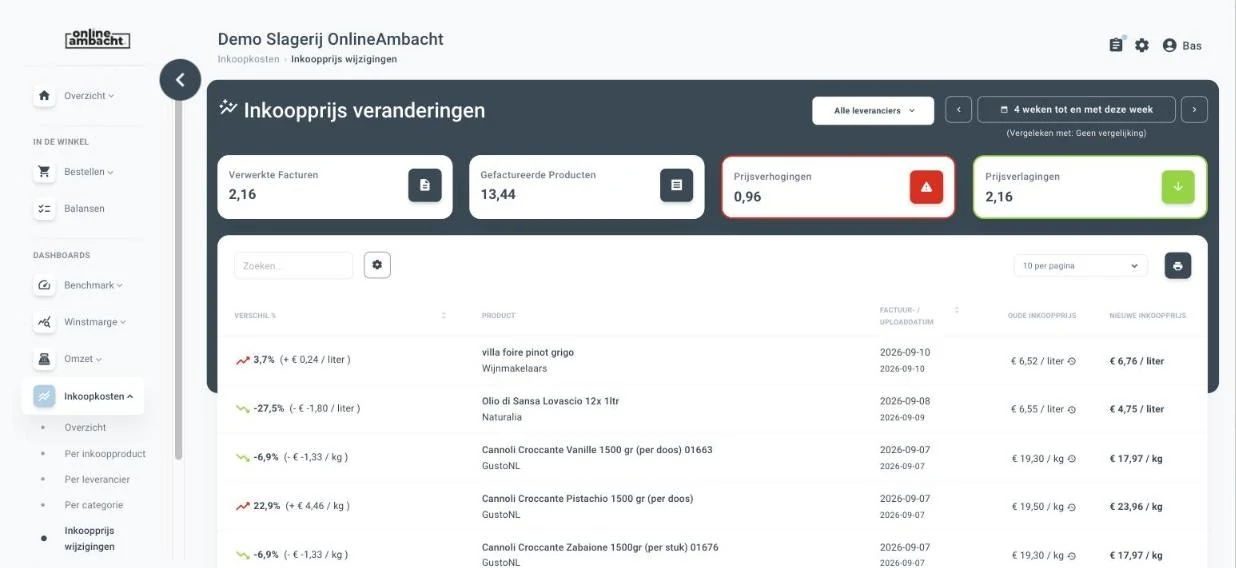
Task: Click history icon next to € 6,52 / liter
Action: pyautogui.click(x=1072, y=361)
